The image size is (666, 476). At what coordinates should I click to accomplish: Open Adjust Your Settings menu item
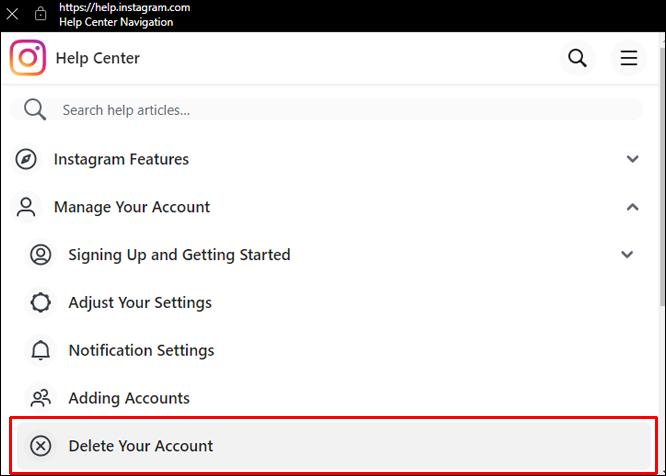tap(140, 303)
